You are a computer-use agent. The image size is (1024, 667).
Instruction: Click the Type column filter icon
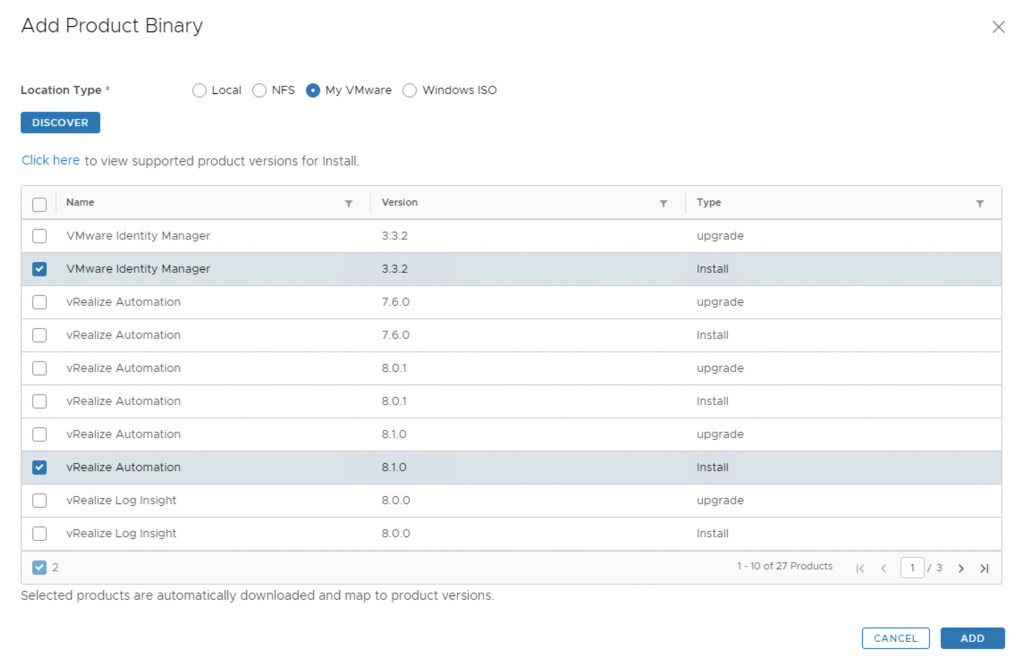click(980, 203)
